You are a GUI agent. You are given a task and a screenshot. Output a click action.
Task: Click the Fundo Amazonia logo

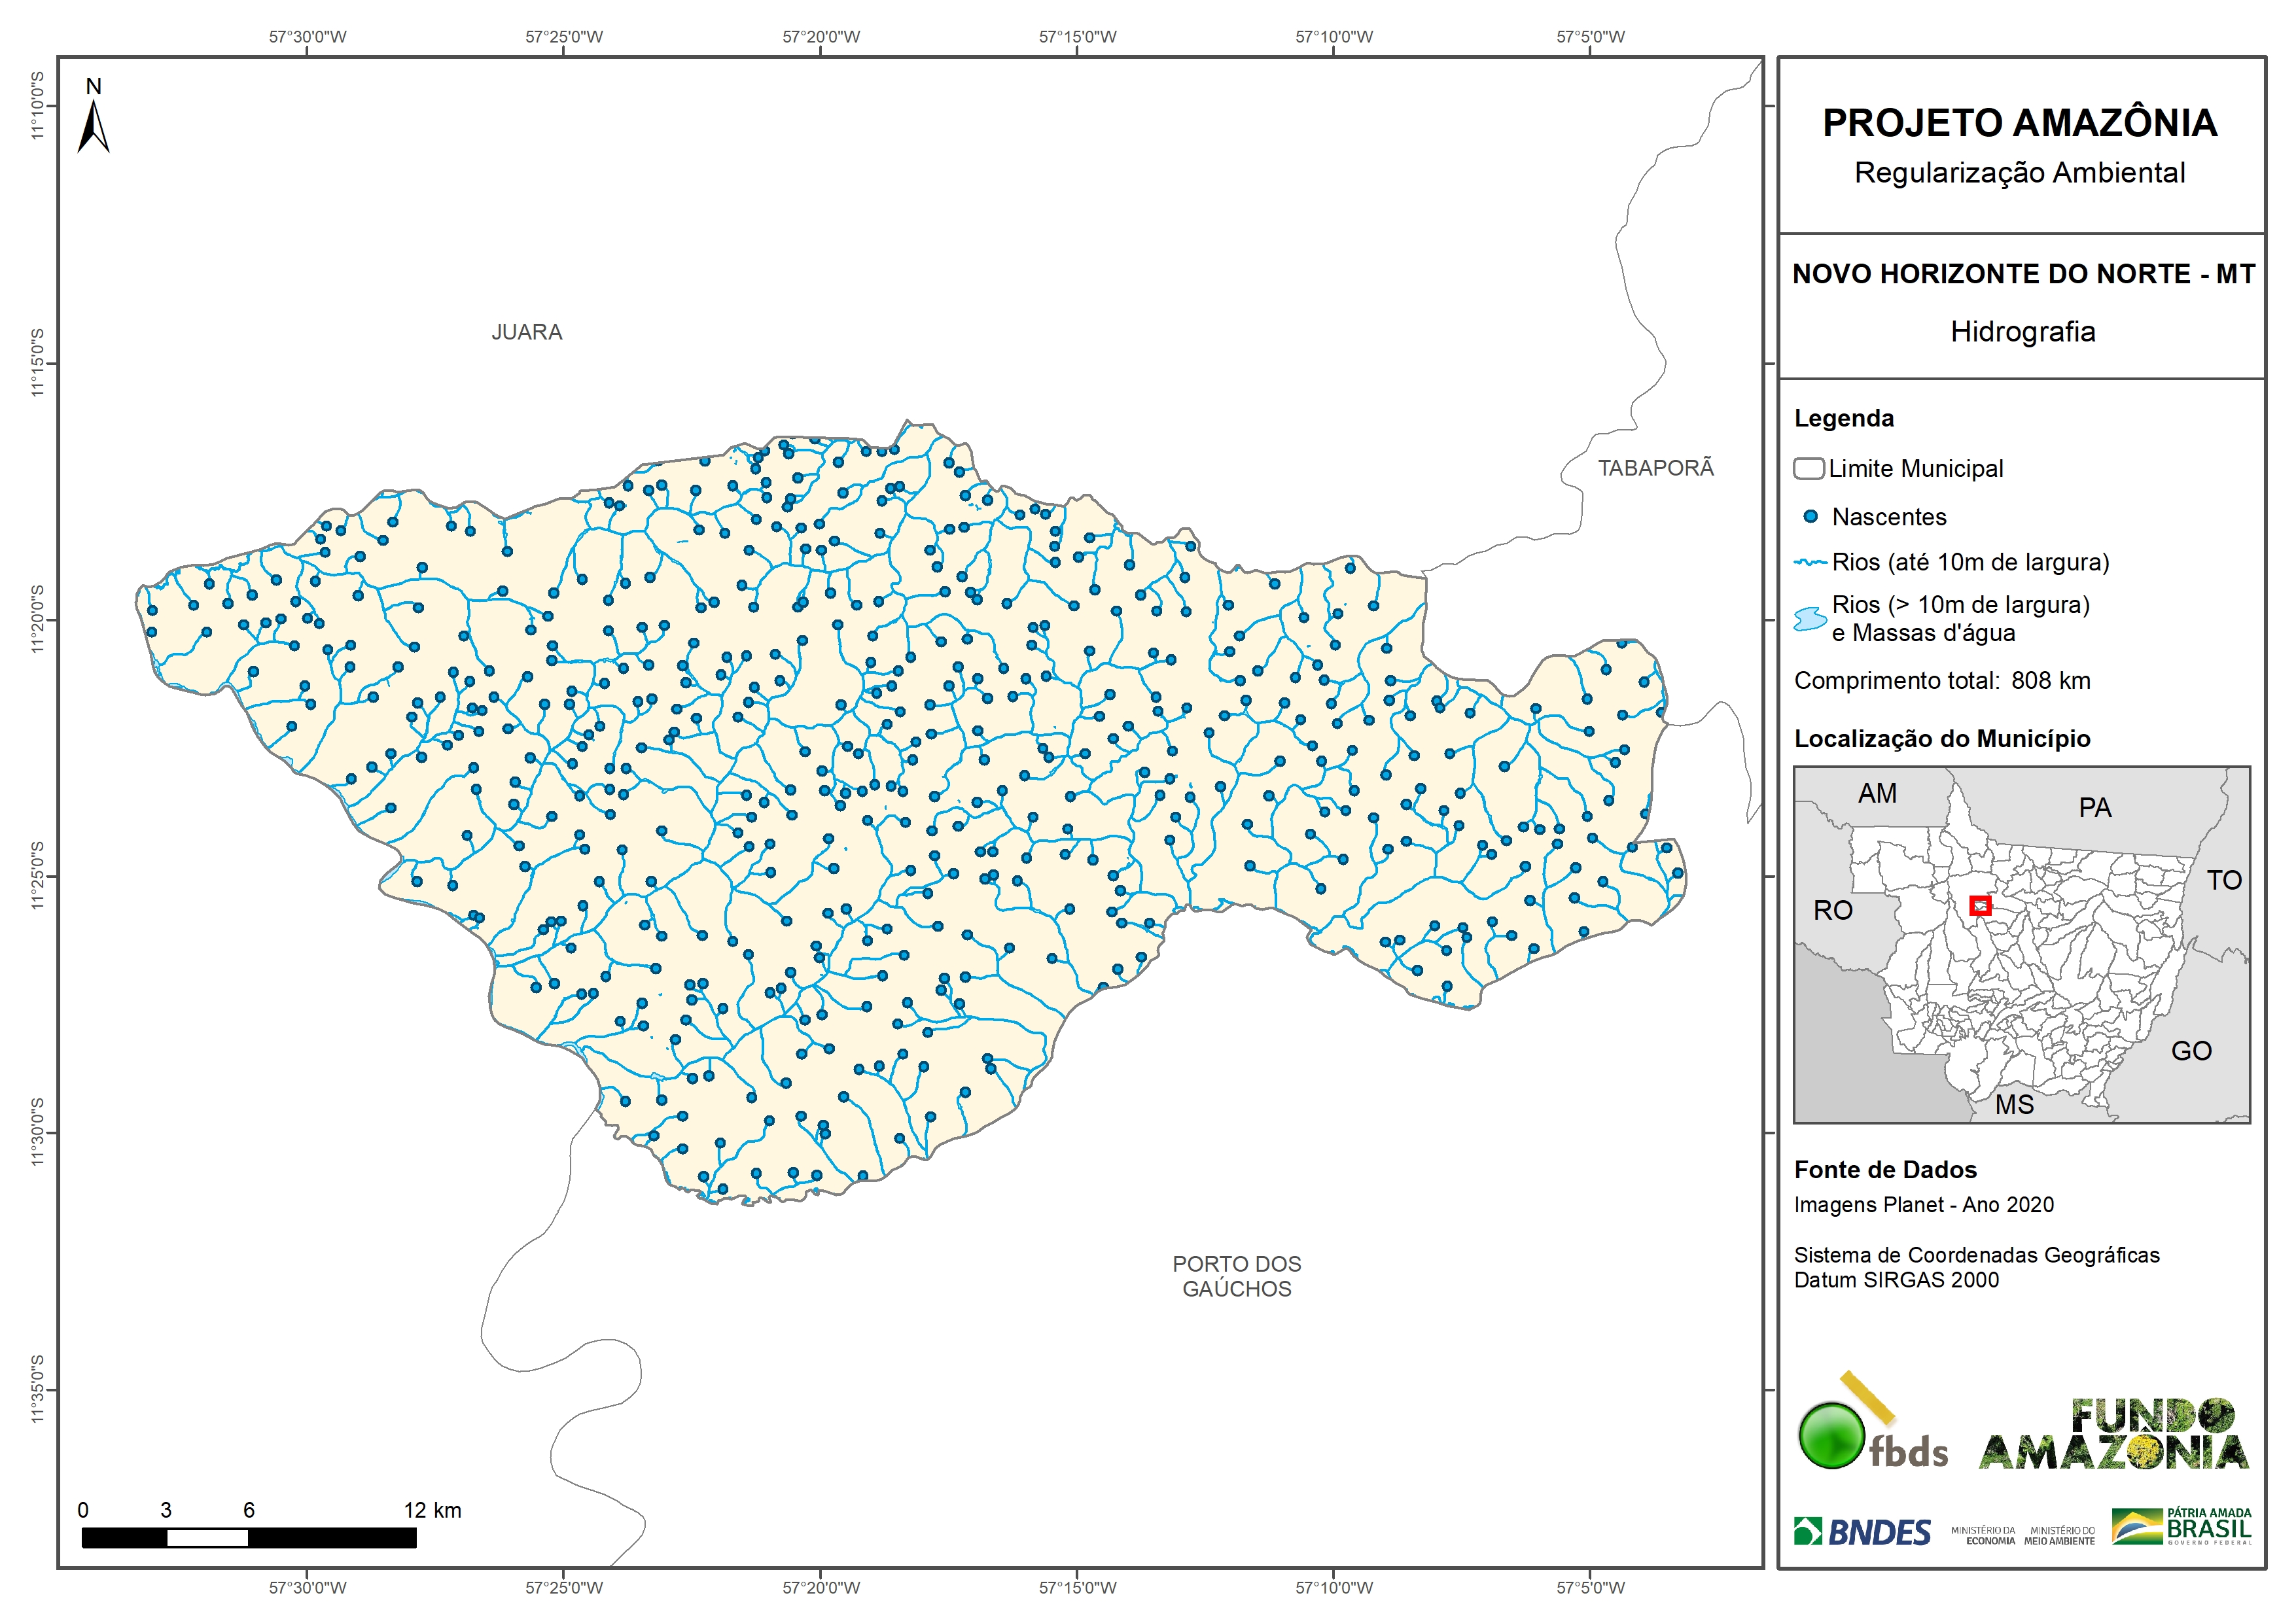2113,1434
